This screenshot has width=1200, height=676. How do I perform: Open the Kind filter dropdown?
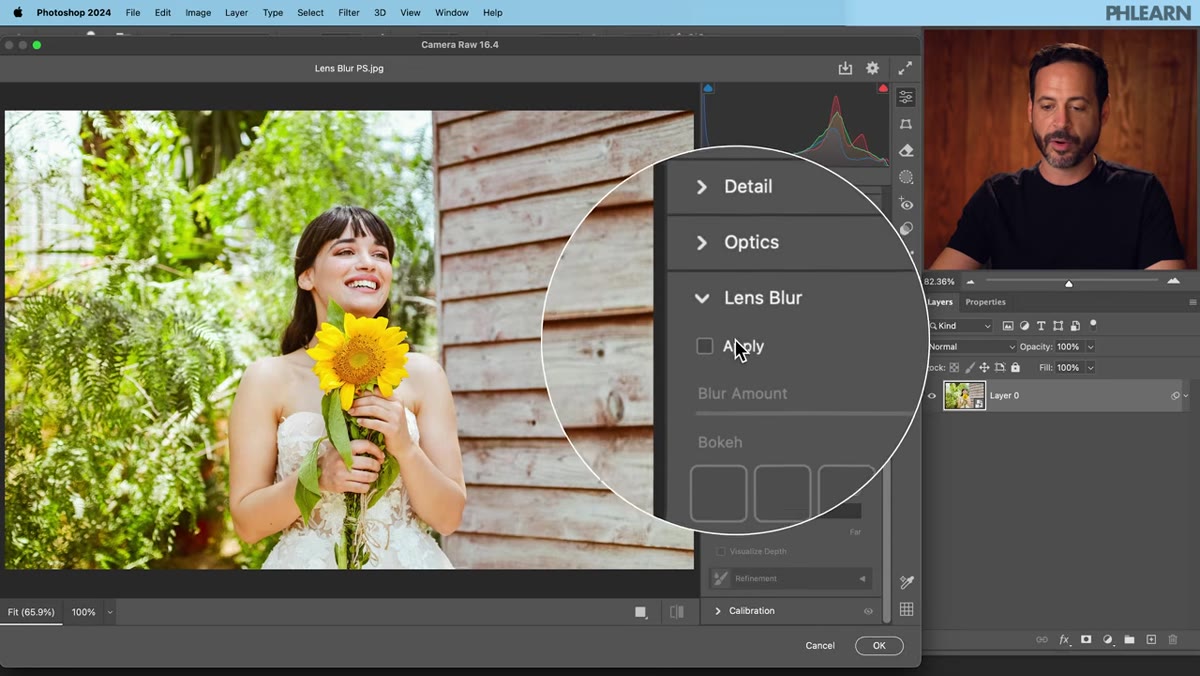click(x=961, y=326)
